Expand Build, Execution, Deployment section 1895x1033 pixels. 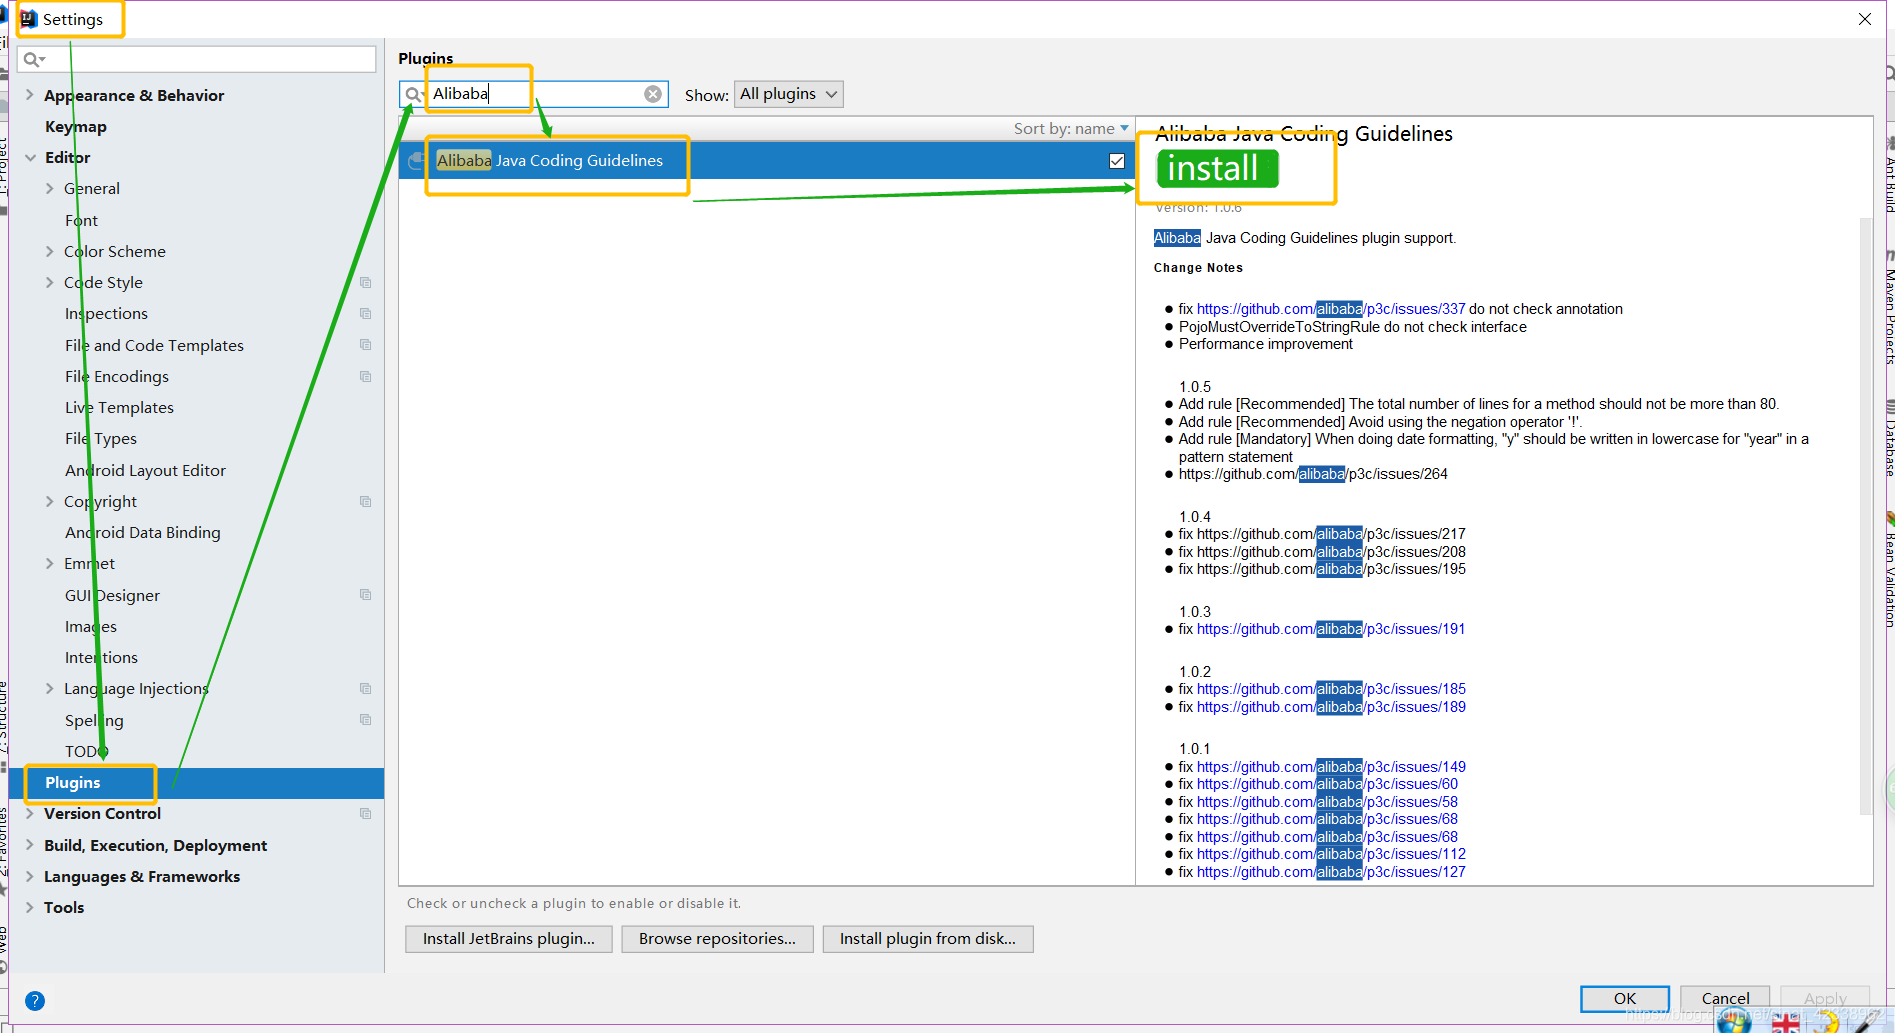coord(30,845)
